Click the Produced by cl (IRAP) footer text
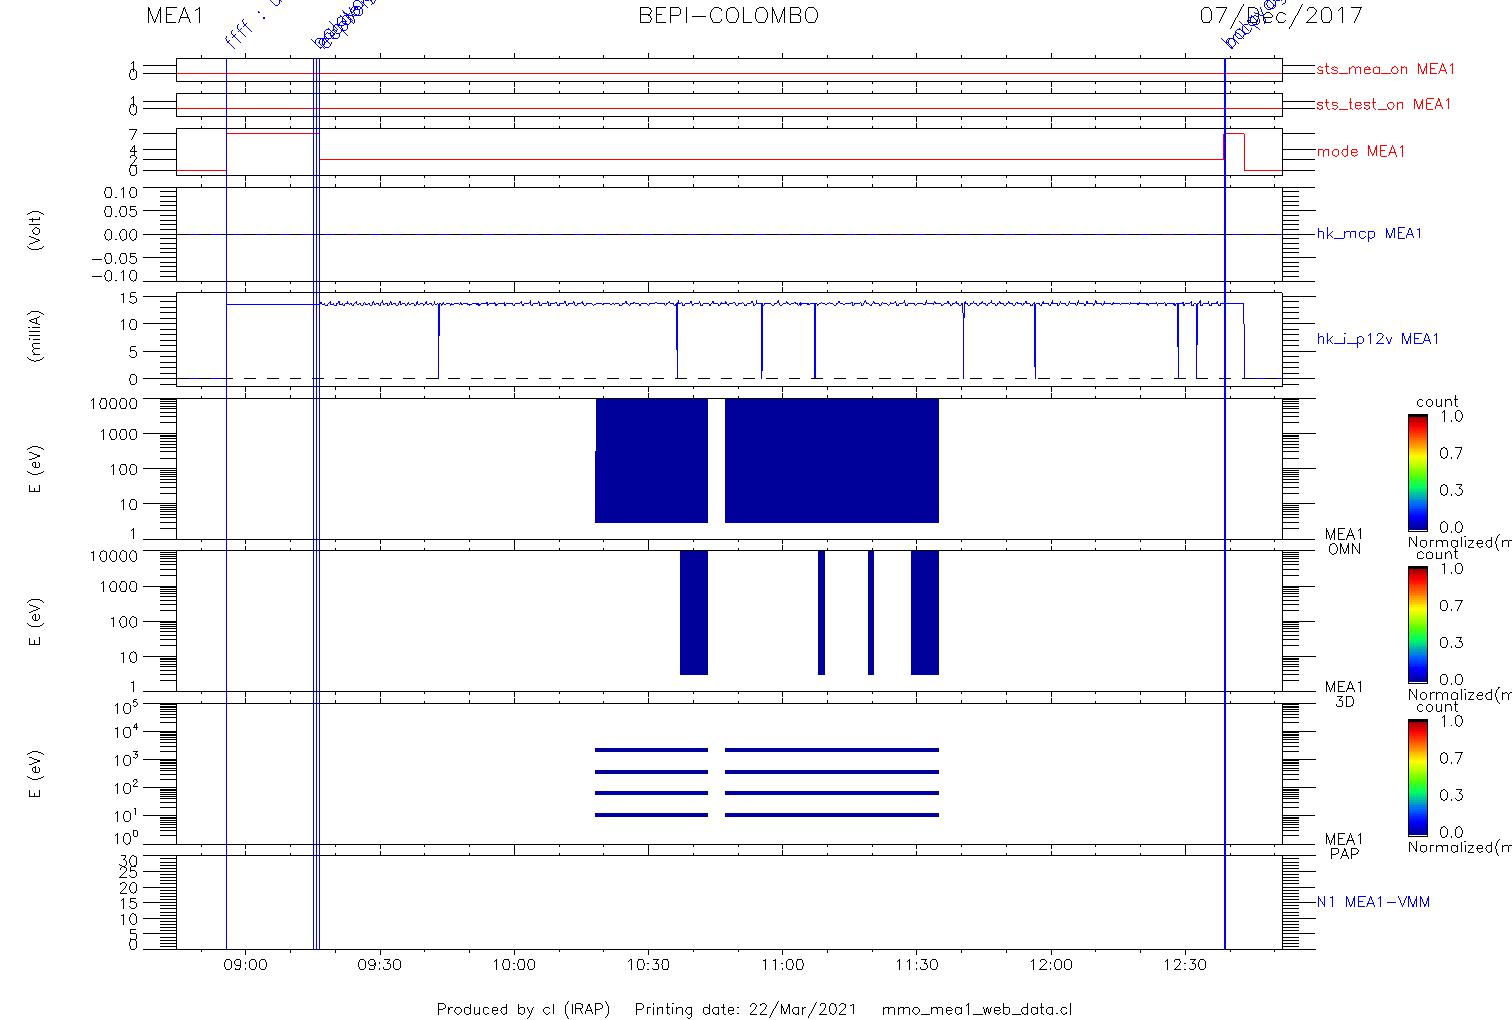Viewport: 1512px width, 1020px height. 523,1009
